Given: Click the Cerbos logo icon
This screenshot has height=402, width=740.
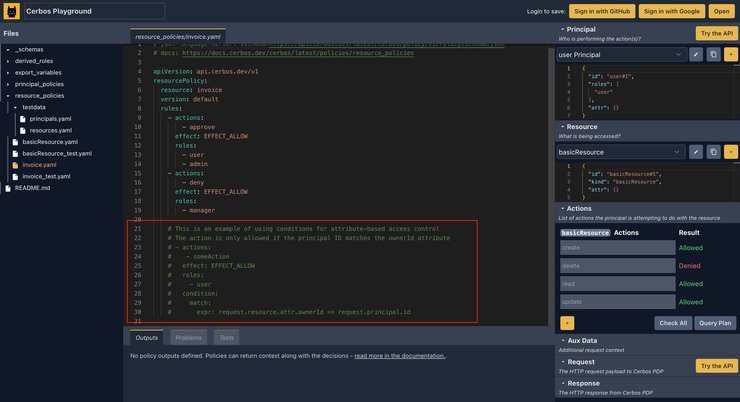Looking at the screenshot, I should click(11, 11).
